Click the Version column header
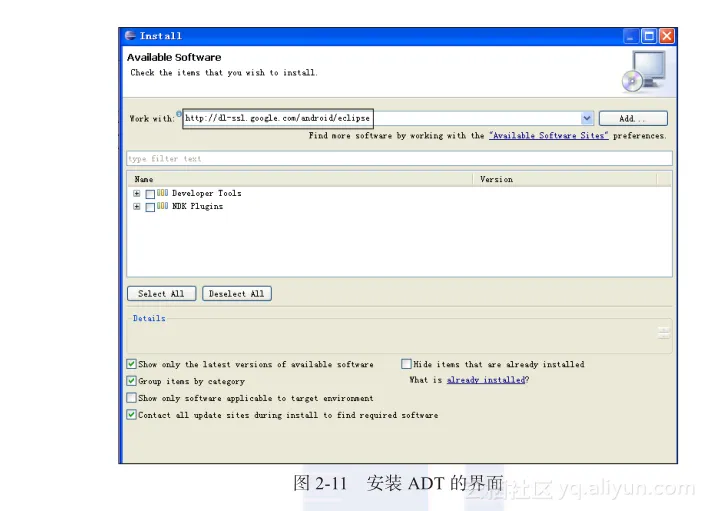The height and width of the screenshot is (511, 706). point(565,179)
